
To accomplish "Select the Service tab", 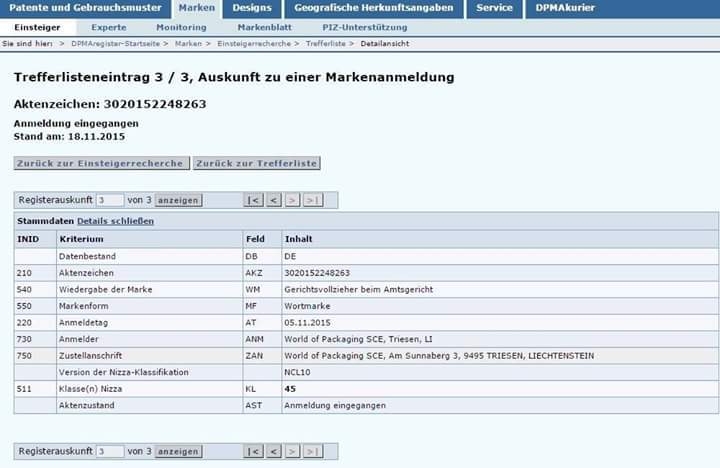I will [x=494, y=8].
